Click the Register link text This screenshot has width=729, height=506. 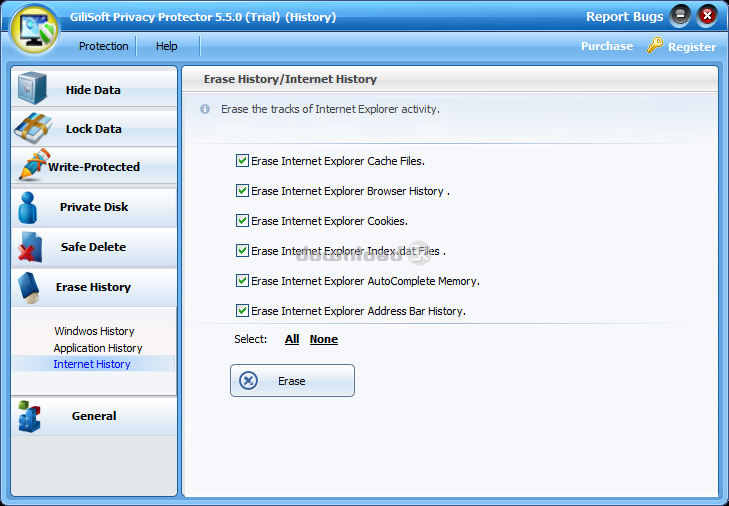point(692,47)
